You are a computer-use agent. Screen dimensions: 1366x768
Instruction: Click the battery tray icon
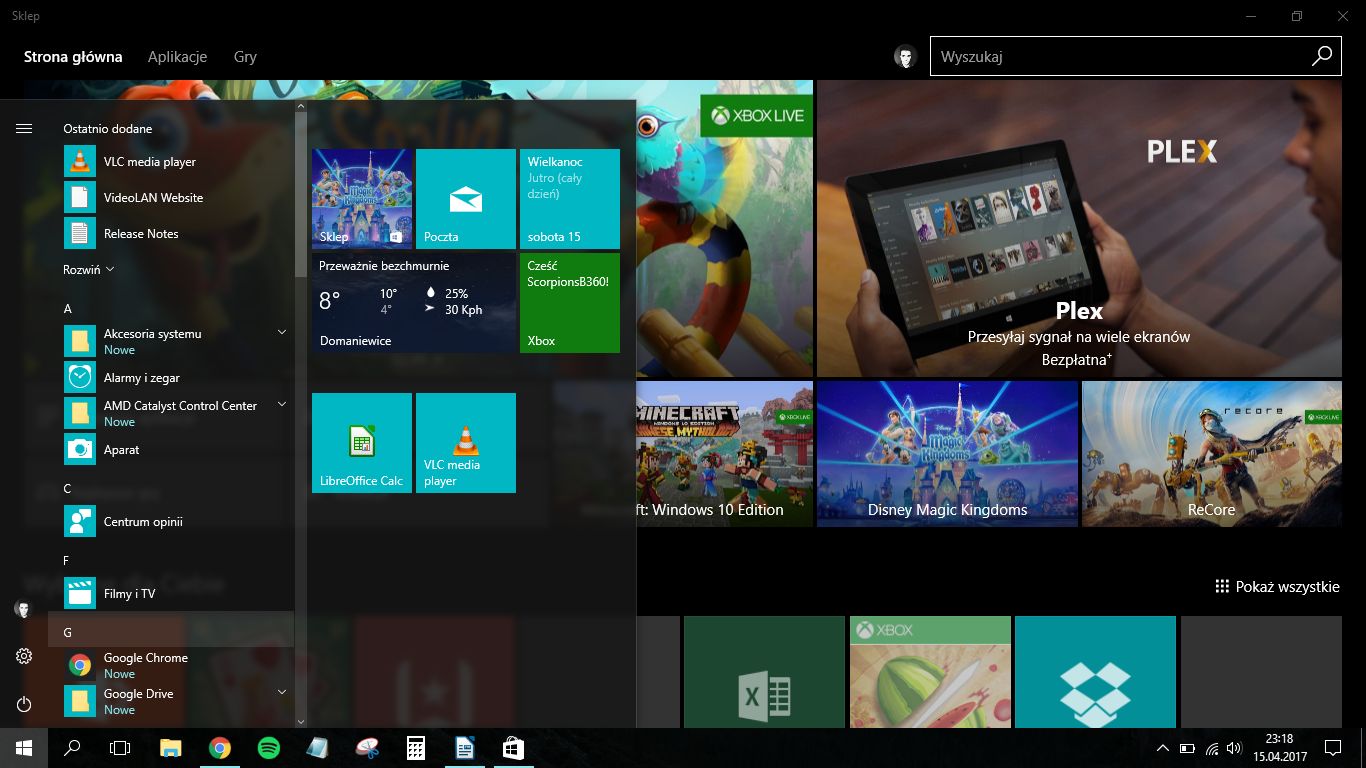click(1187, 748)
